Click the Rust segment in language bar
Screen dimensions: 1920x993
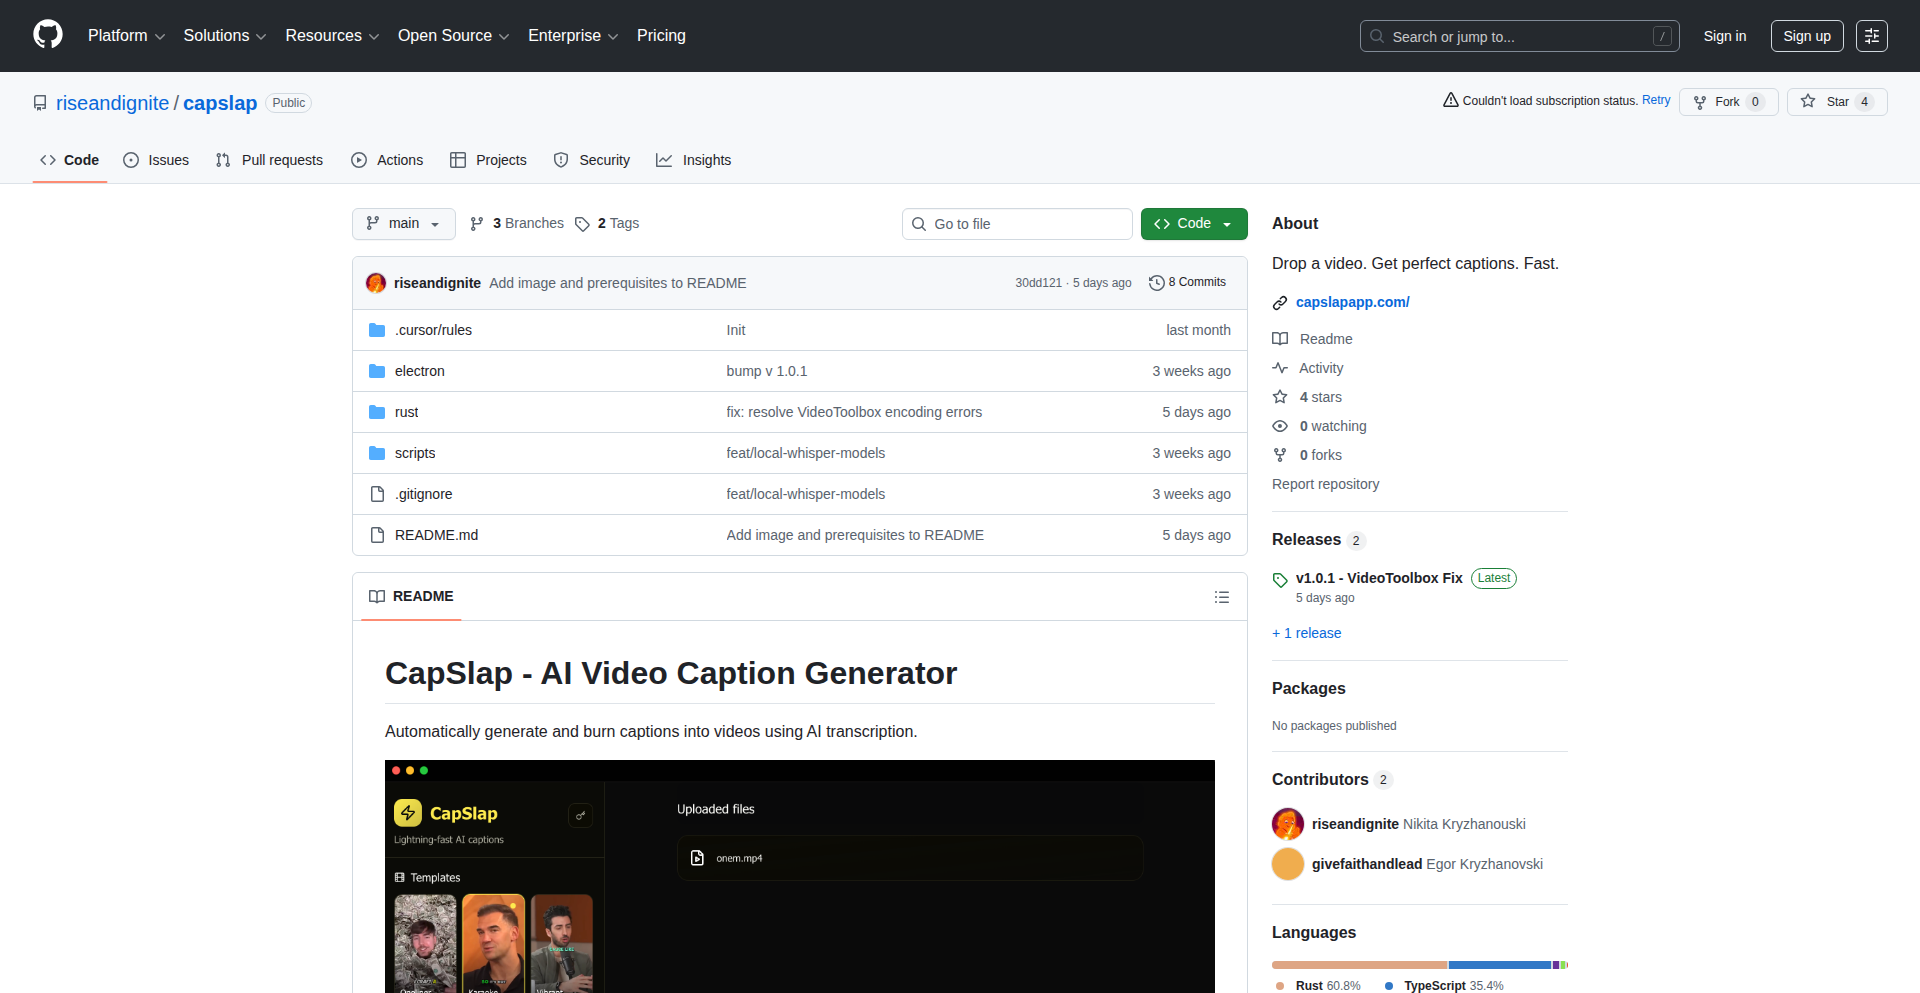[1359, 965]
